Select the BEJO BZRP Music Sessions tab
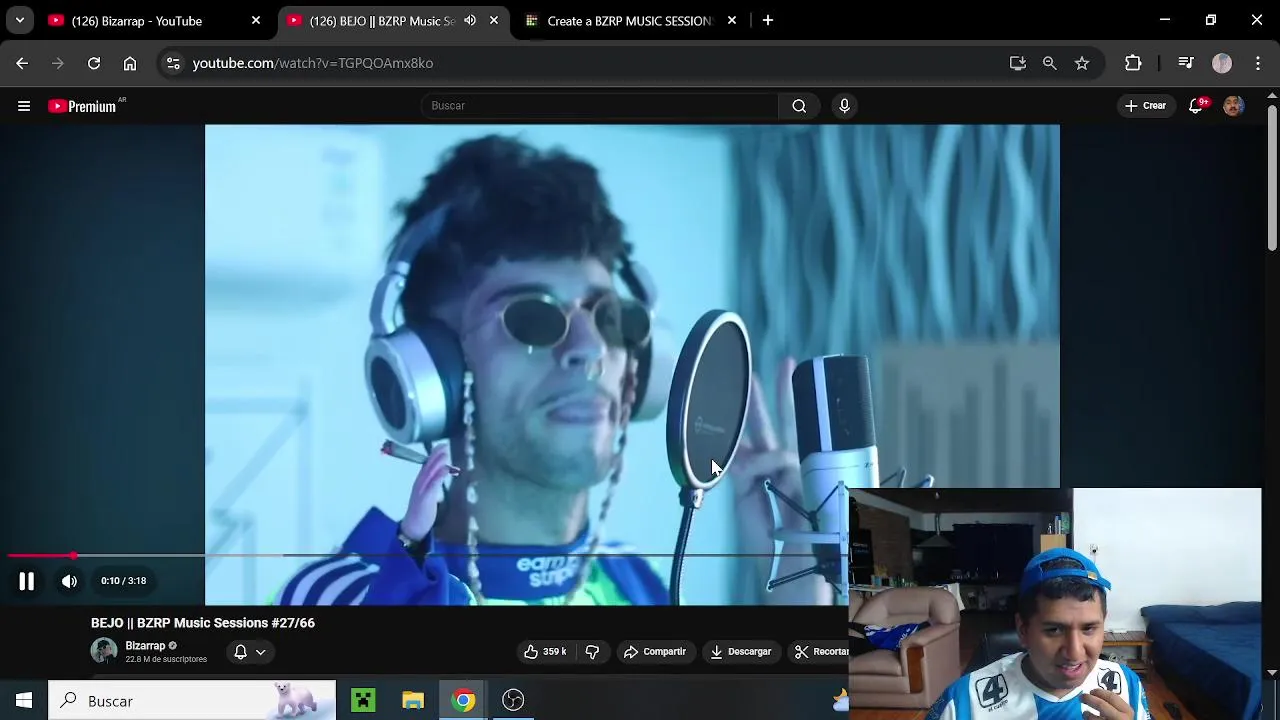This screenshot has width=1280, height=720. tap(382, 21)
